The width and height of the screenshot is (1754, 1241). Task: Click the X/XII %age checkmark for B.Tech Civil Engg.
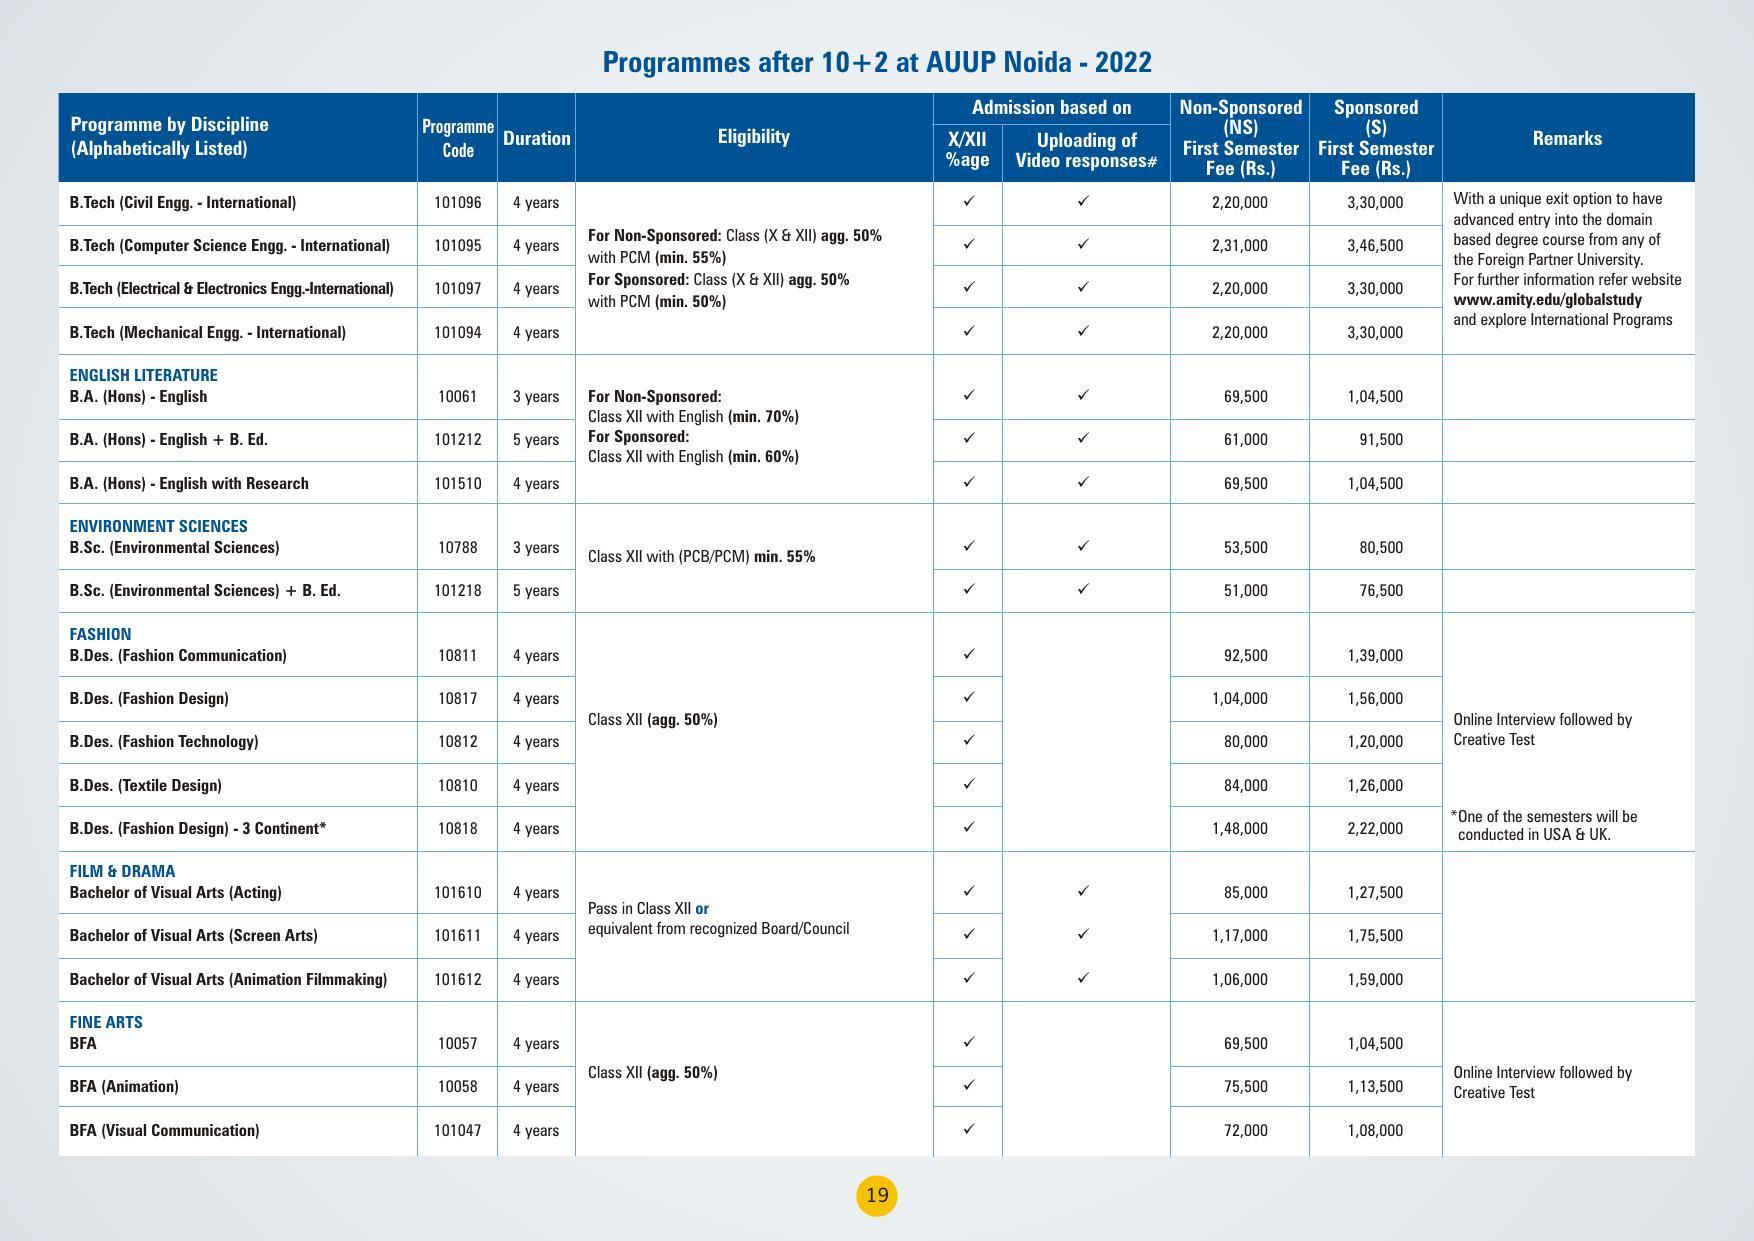[x=968, y=201]
